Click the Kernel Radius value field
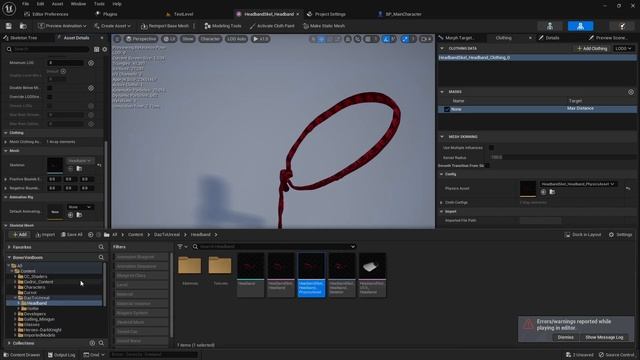 562,157
